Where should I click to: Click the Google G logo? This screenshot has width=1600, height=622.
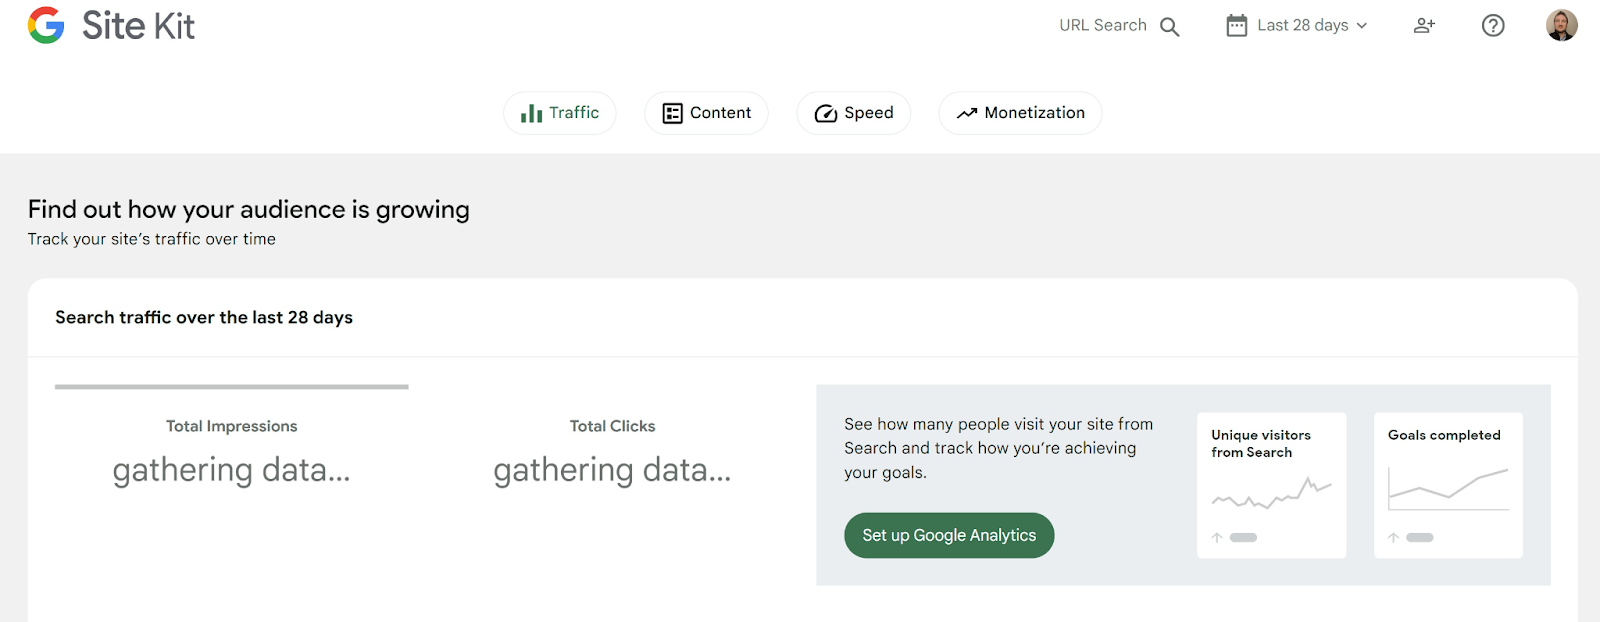pos(46,25)
